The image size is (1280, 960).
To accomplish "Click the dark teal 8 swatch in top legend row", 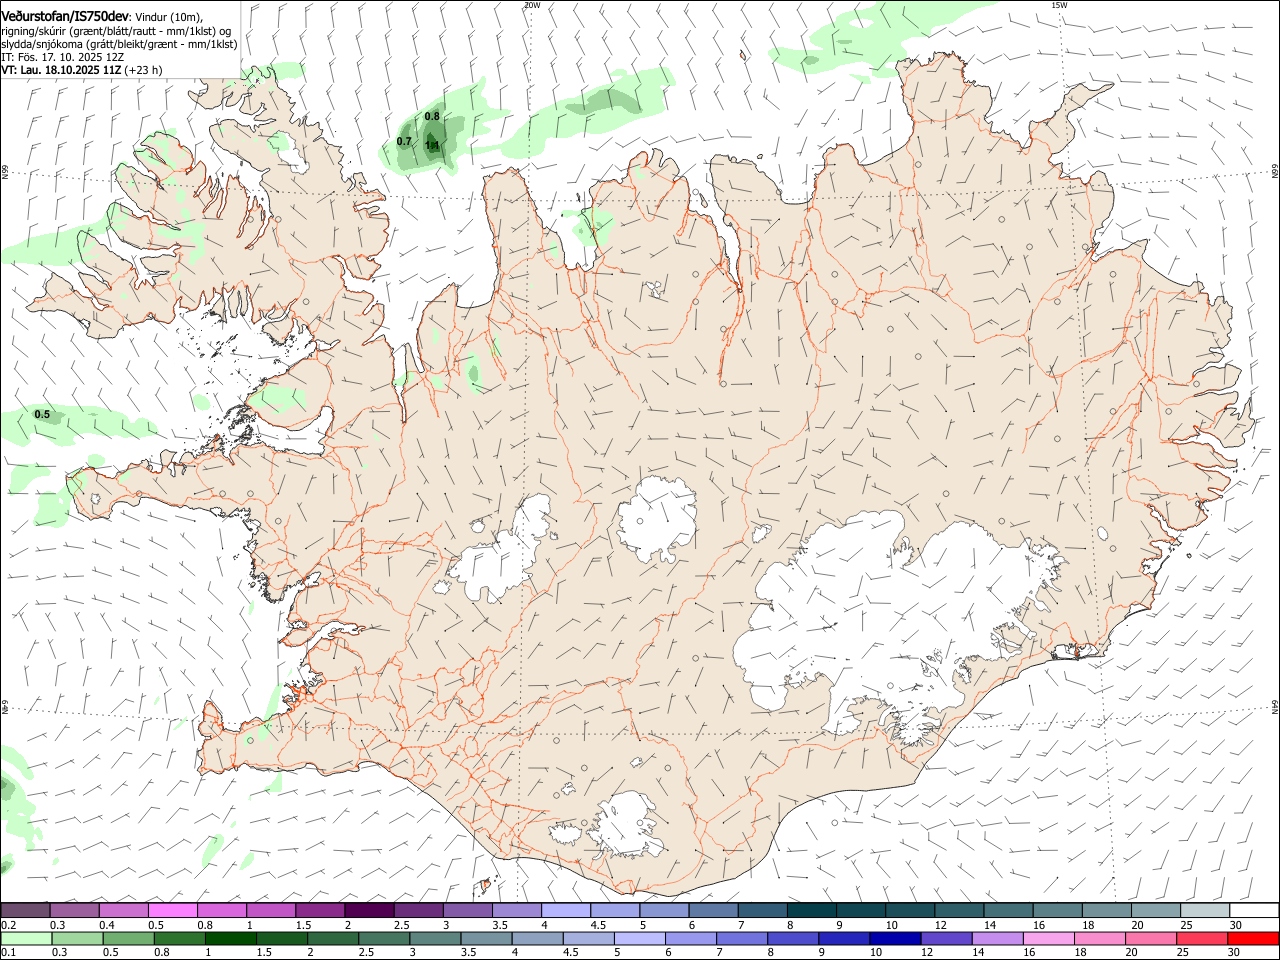I will (812, 910).
